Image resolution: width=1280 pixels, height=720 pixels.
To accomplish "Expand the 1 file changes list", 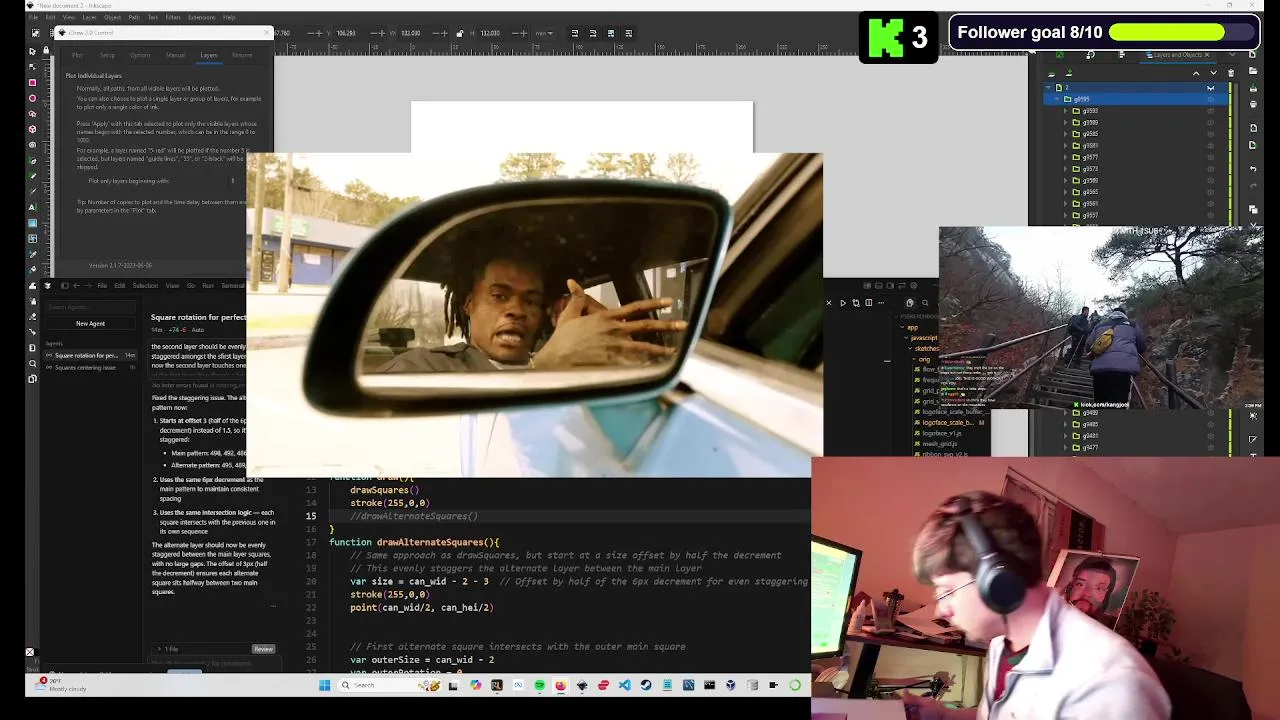I will (170, 649).
